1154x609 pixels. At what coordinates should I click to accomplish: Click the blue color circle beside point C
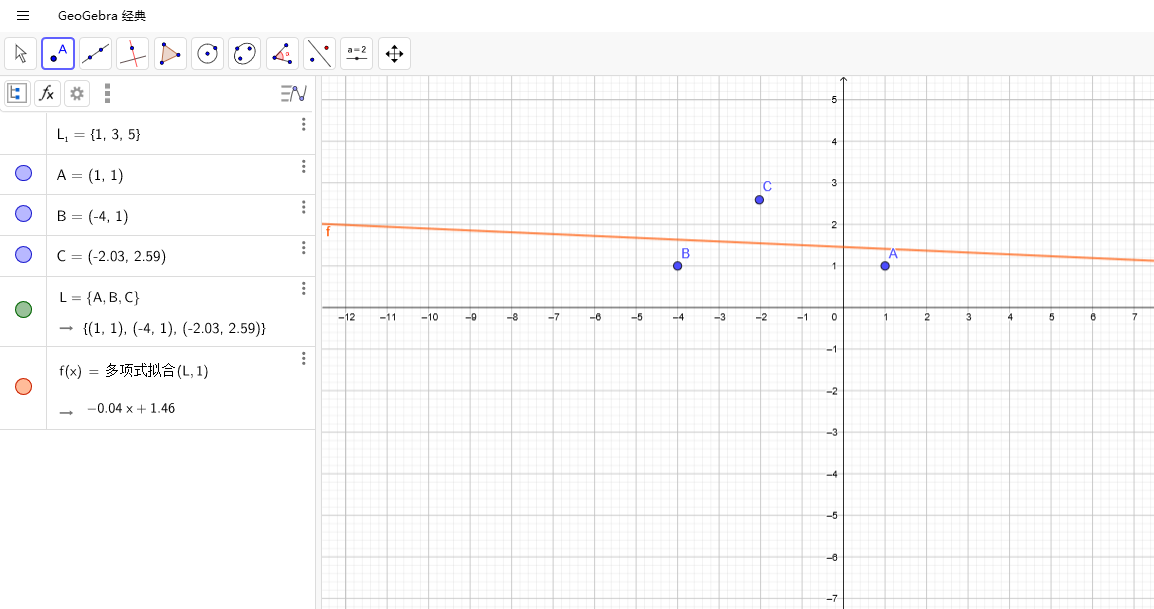(x=22, y=255)
